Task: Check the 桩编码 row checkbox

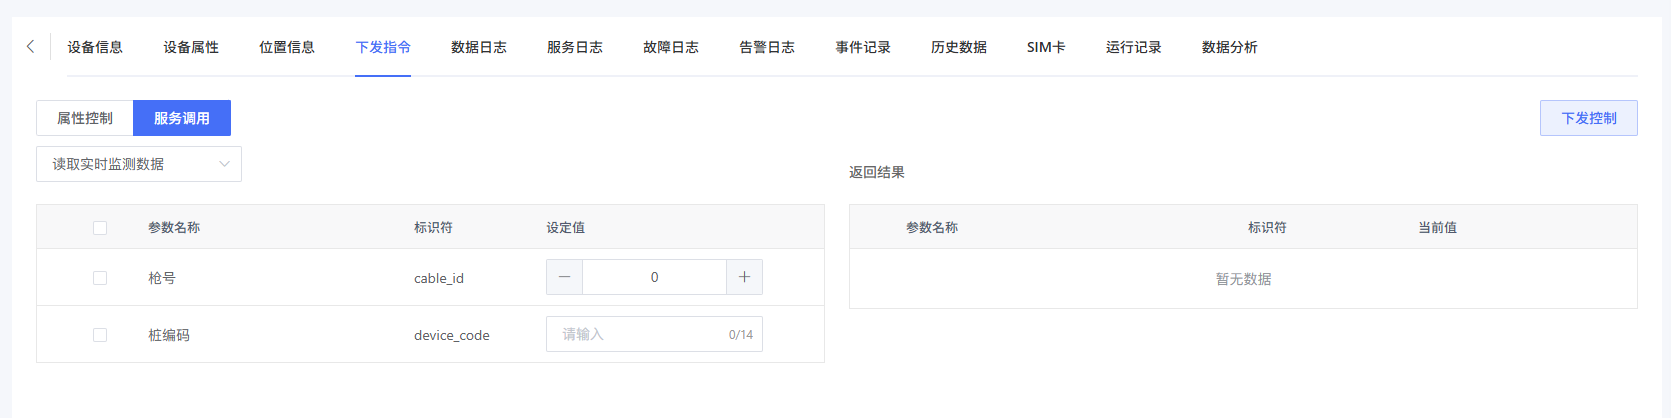Action: (x=100, y=335)
